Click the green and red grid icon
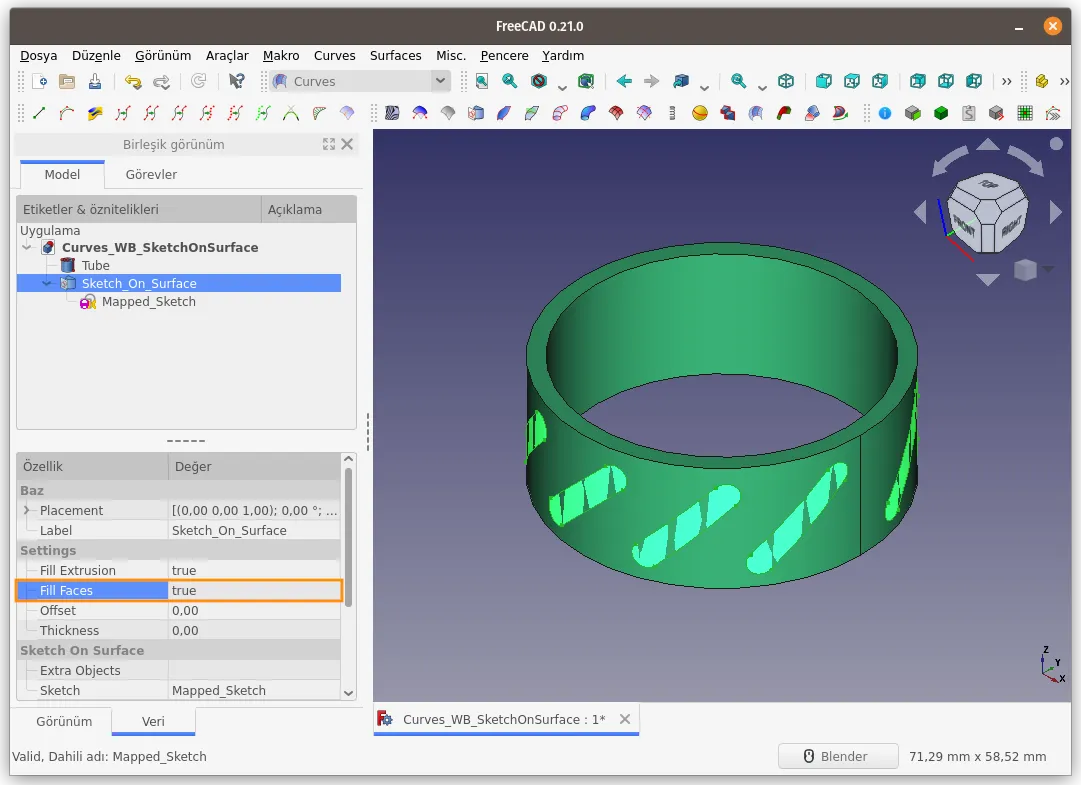 pyautogui.click(x=1025, y=113)
